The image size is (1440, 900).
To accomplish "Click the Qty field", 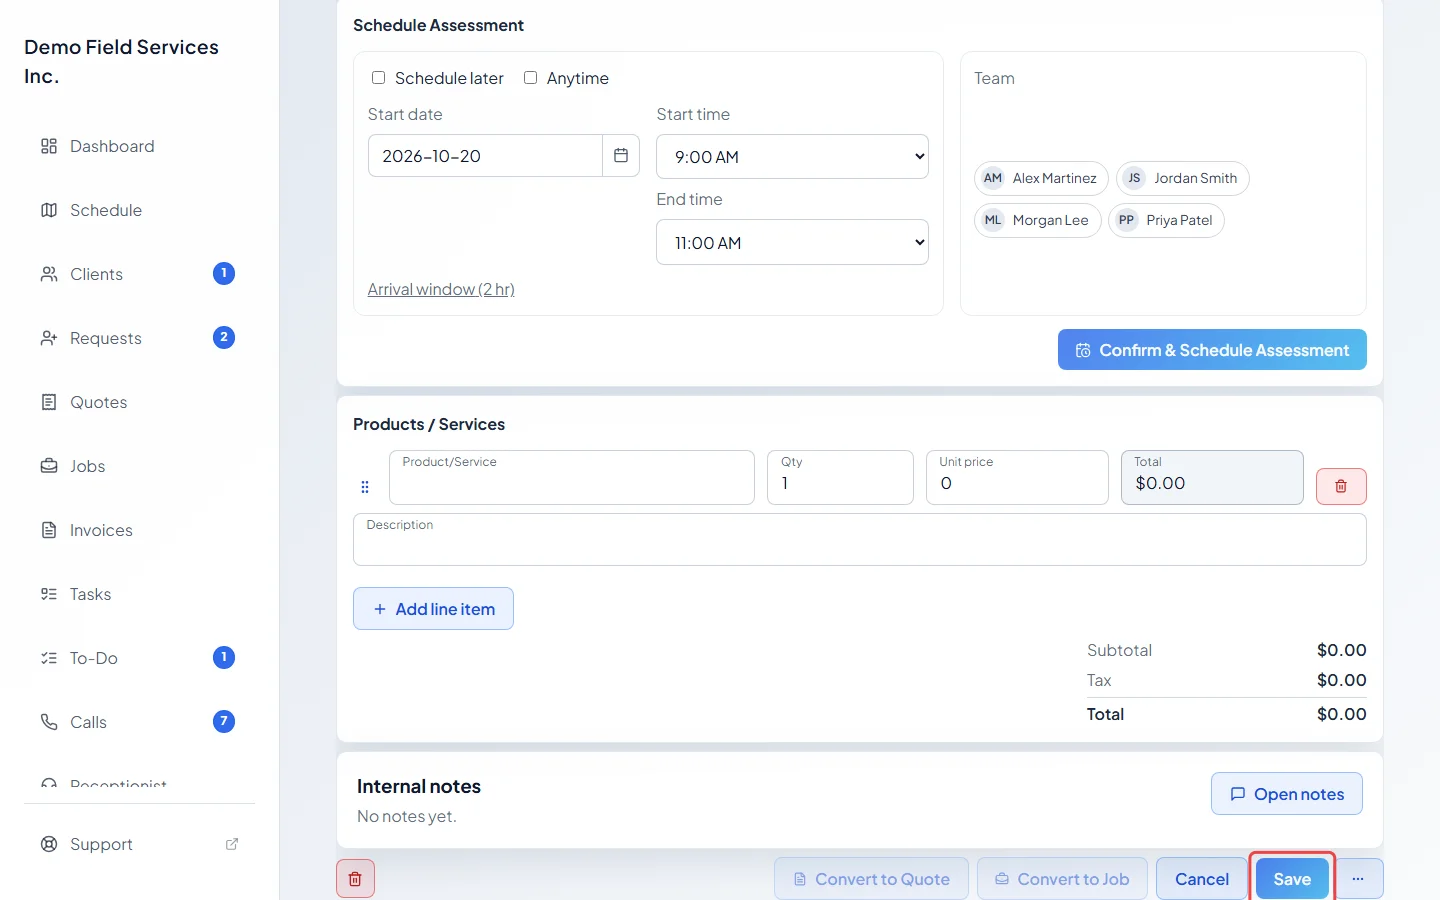I will click(x=840, y=477).
